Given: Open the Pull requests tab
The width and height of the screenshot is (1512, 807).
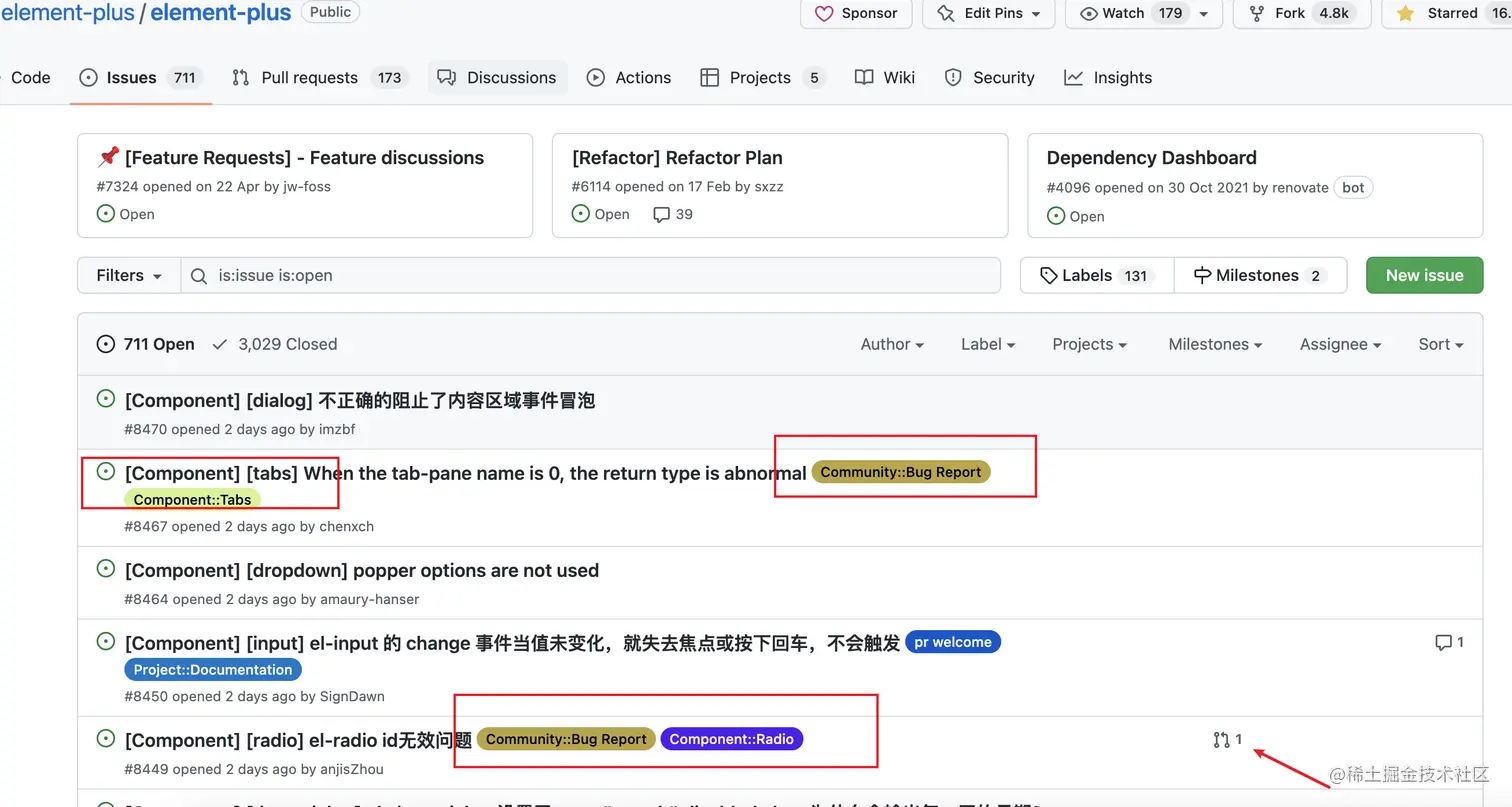Looking at the screenshot, I should tap(320, 77).
